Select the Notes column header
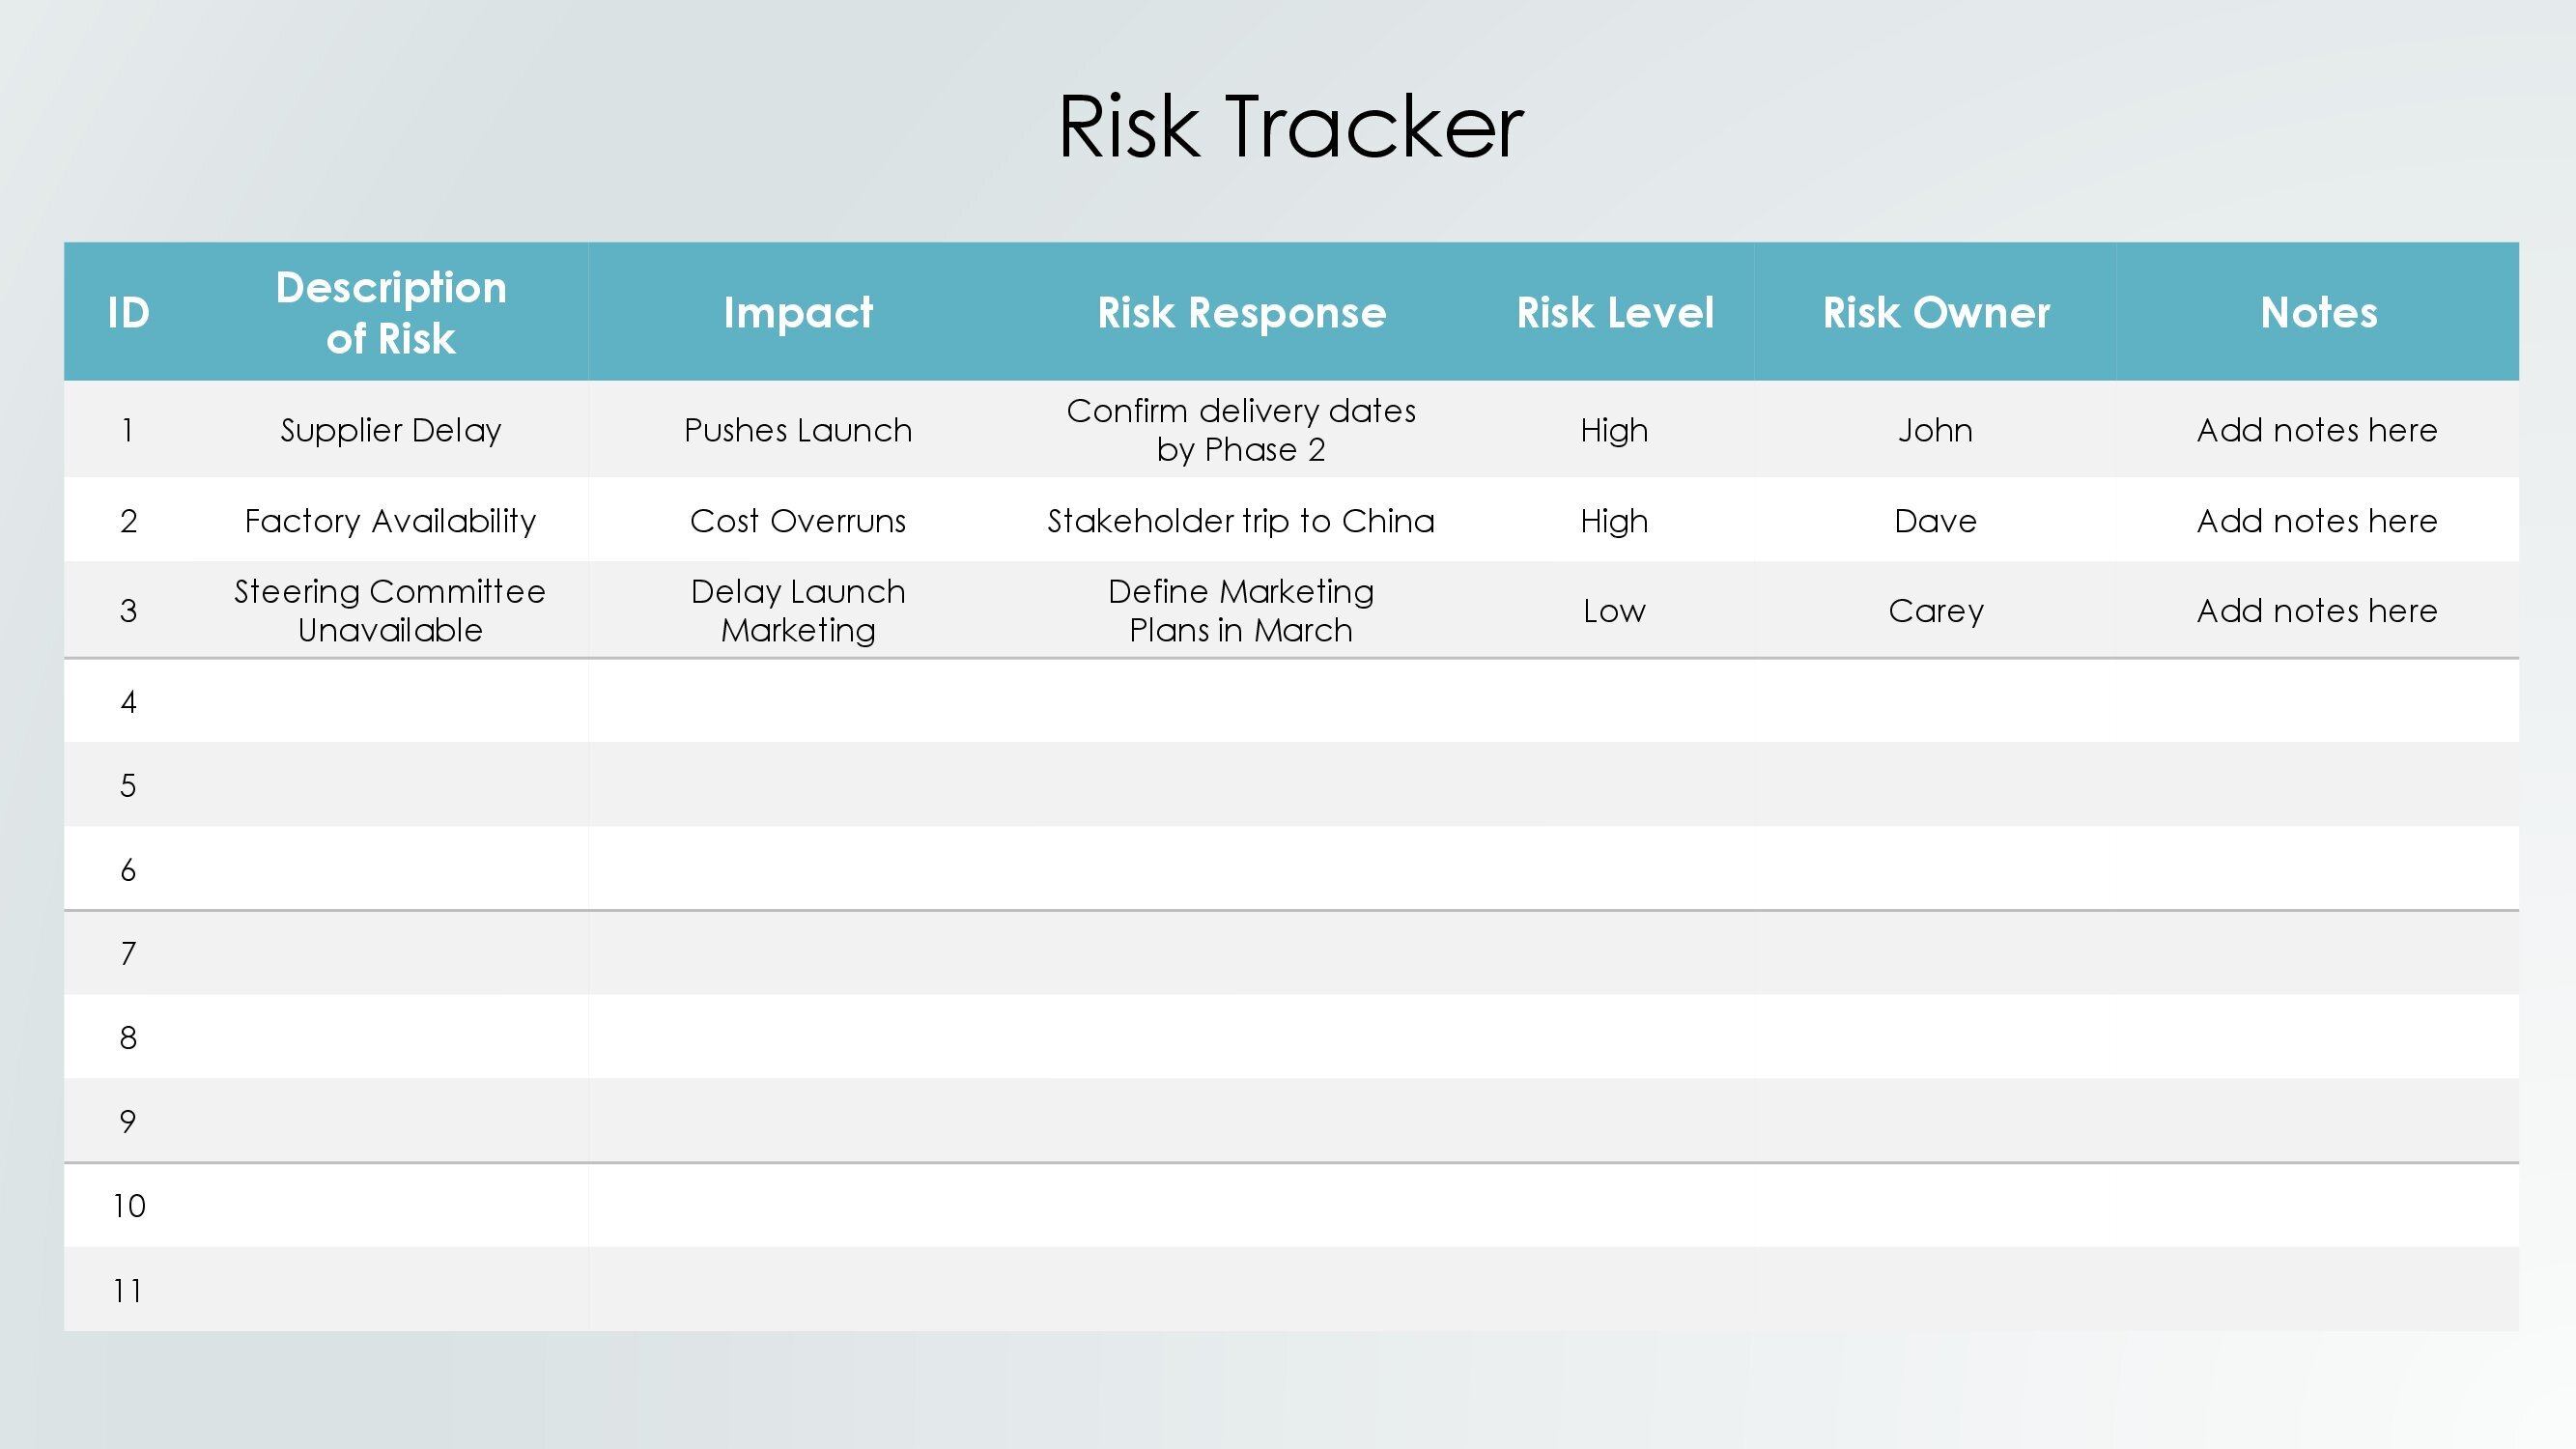The image size is (2576, 1449). pyautogui.click(x=2317, y=312)
